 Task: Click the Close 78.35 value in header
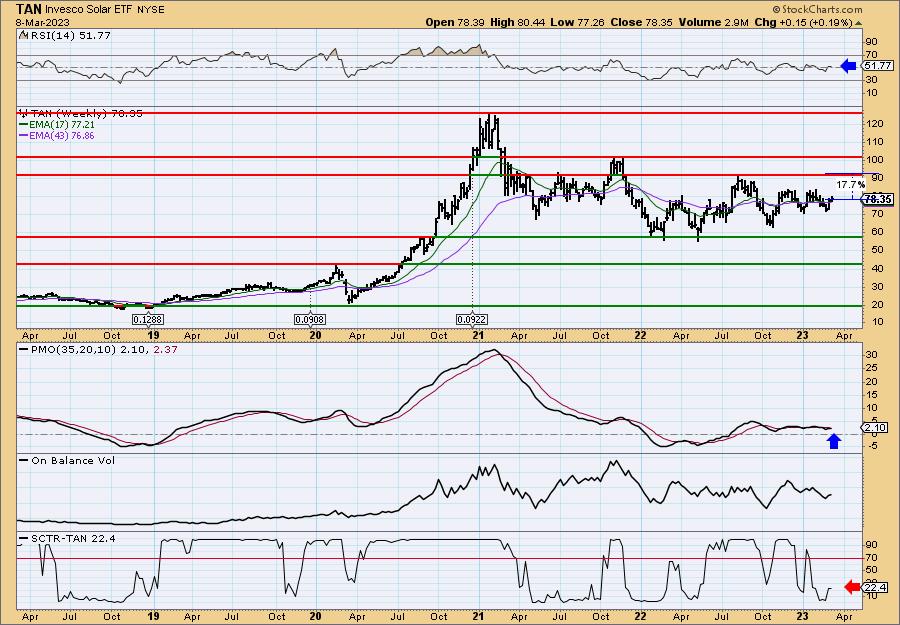pos(641,22)
